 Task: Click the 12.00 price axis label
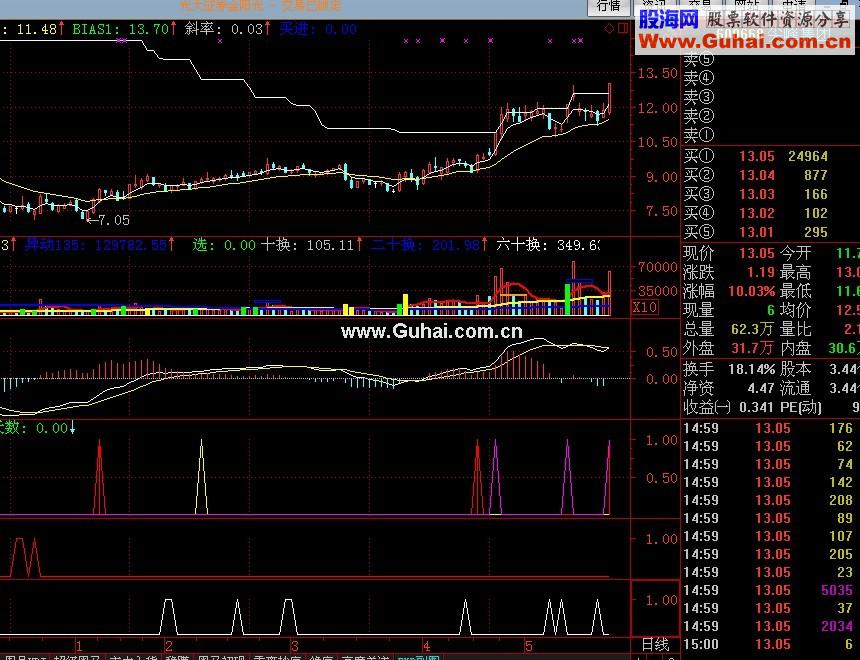pos(657,108)
